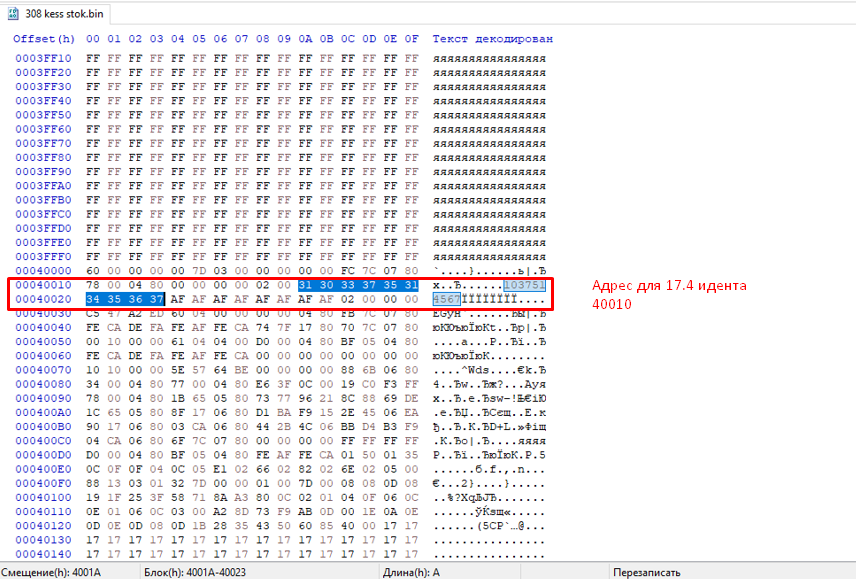The image size is (856, 579).
Task: Click the 00 column header
Action: click(x=93, y=39)
